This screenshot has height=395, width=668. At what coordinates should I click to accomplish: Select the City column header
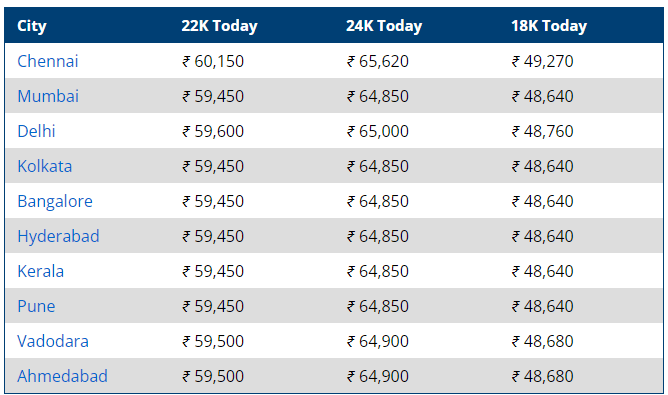(x=32, y=26)
